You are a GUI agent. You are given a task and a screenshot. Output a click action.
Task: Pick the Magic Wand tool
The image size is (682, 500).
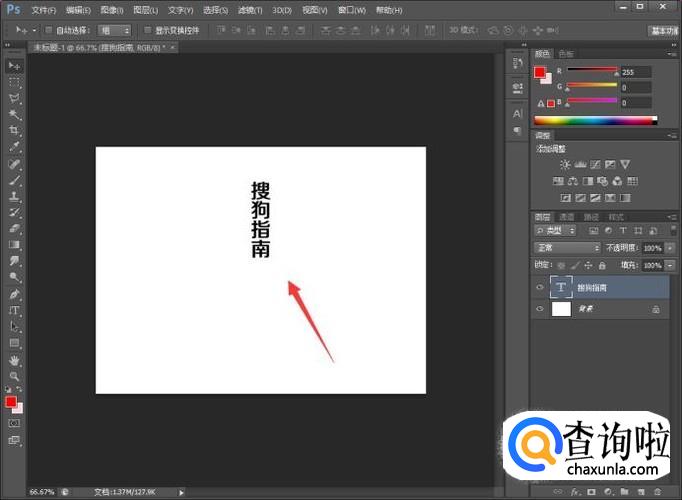tap(14, 114)
